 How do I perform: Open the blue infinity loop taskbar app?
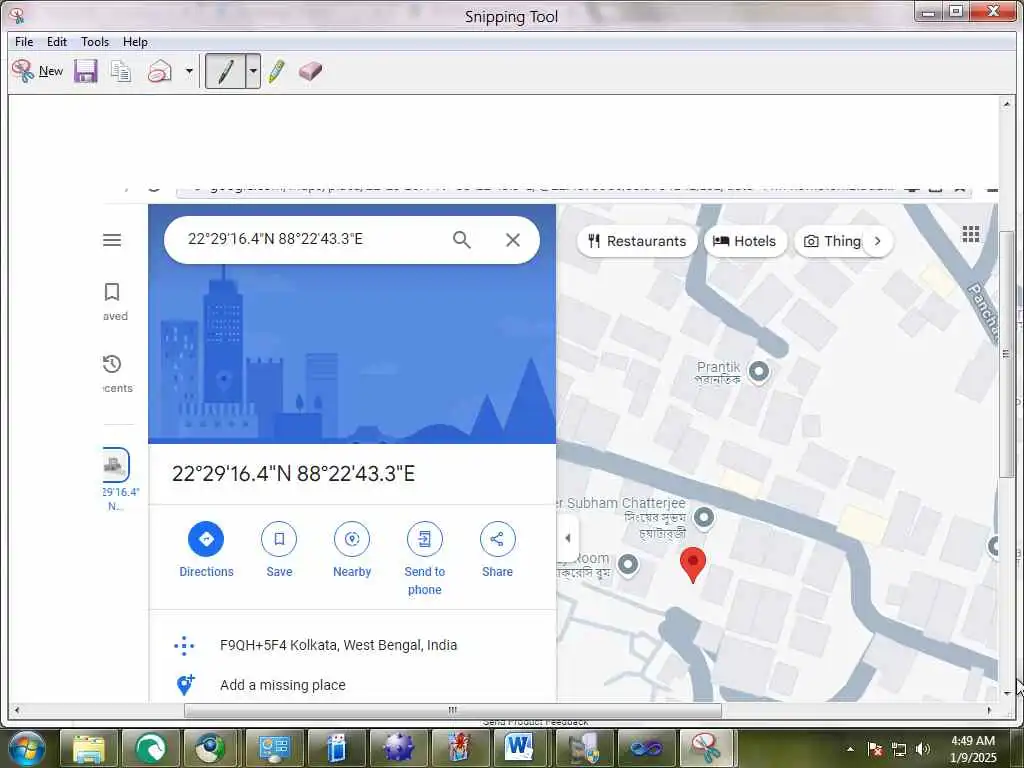tap(645, 748)
